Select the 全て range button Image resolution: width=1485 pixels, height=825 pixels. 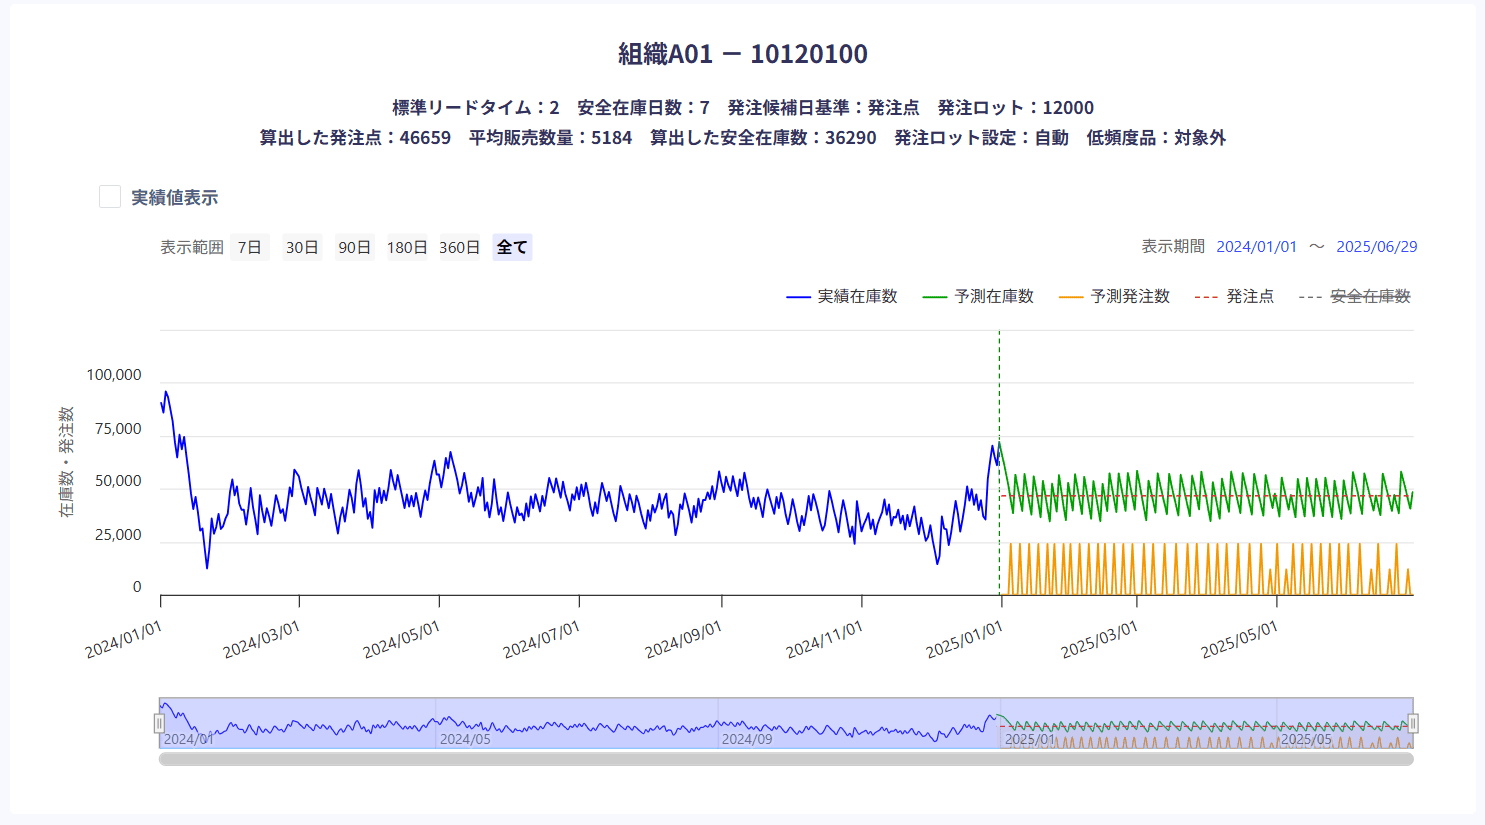click(512, 247)
